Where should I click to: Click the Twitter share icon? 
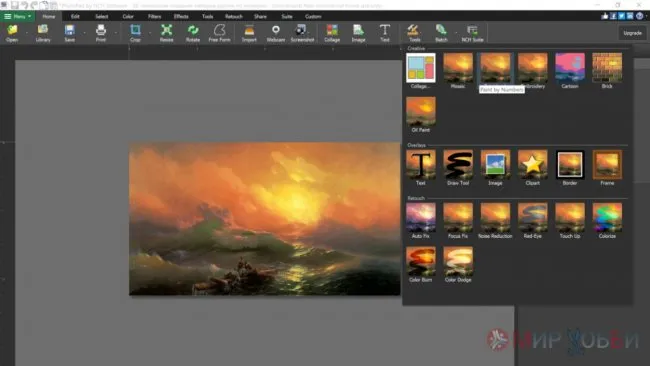pyautogui.click(x=621, y=16)
